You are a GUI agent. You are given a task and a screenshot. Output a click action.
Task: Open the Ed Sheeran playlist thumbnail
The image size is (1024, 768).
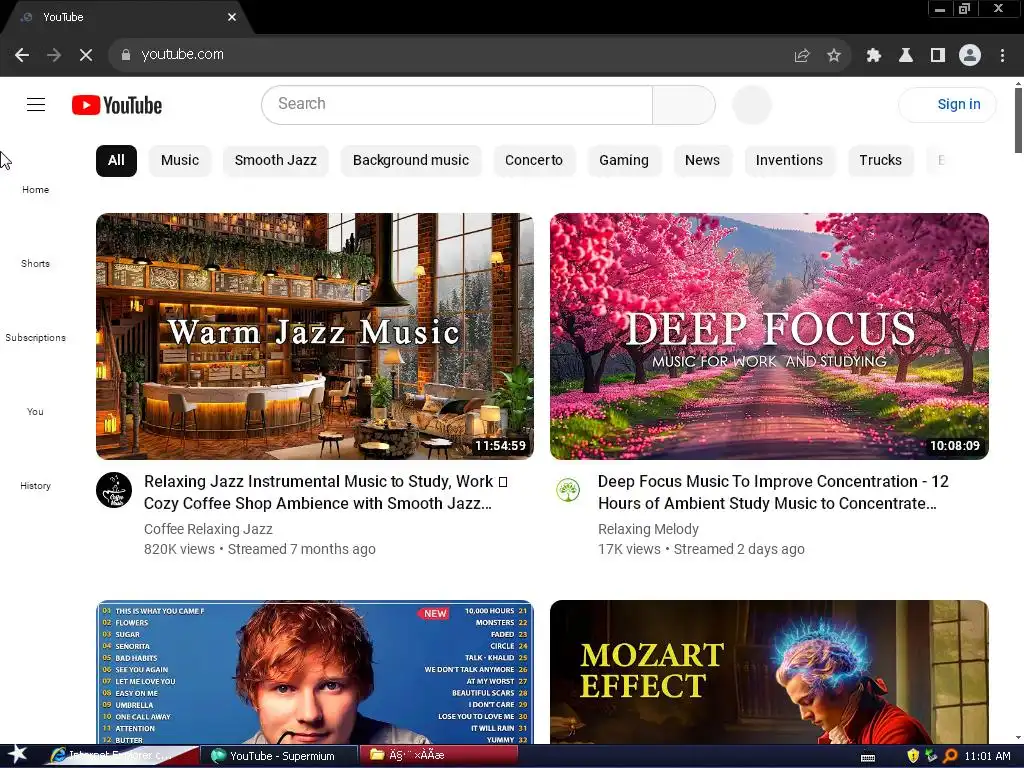coord(315,672)
